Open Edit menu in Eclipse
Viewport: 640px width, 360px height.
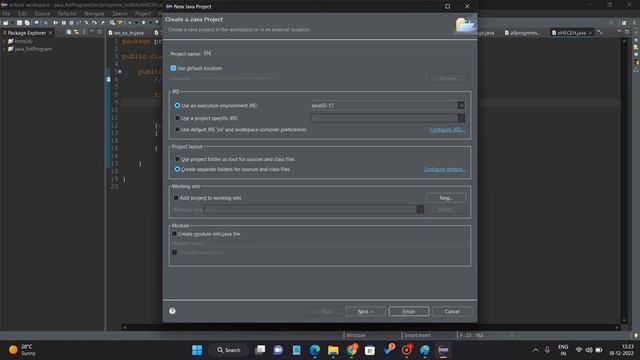[x=22, y=13]
